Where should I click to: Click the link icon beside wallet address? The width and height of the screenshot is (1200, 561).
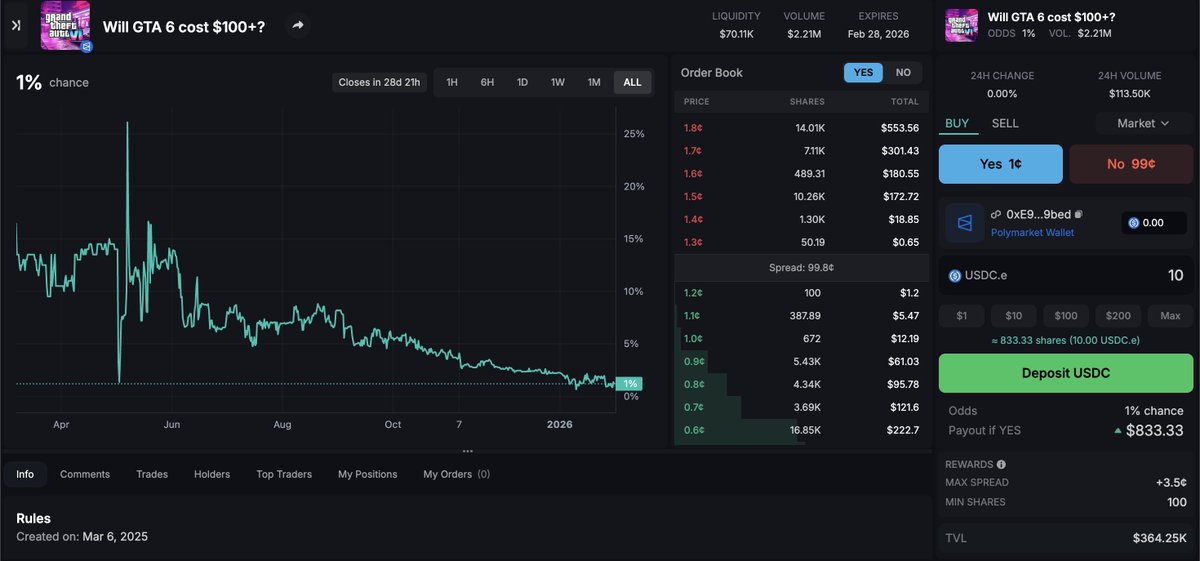pos(996,214)
